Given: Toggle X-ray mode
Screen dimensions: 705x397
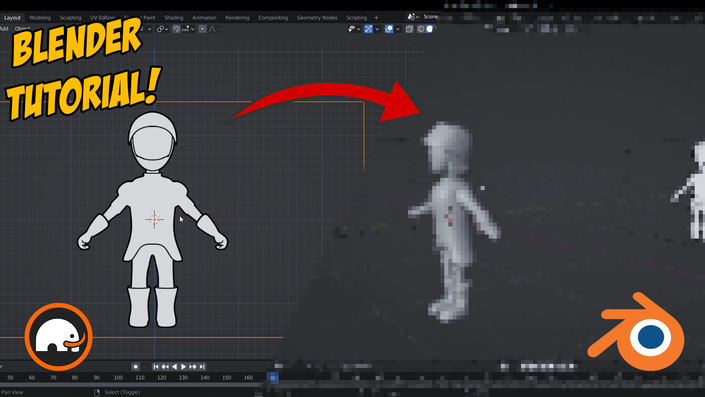Looking at the screenshot, I should click(x=409, y=29).
